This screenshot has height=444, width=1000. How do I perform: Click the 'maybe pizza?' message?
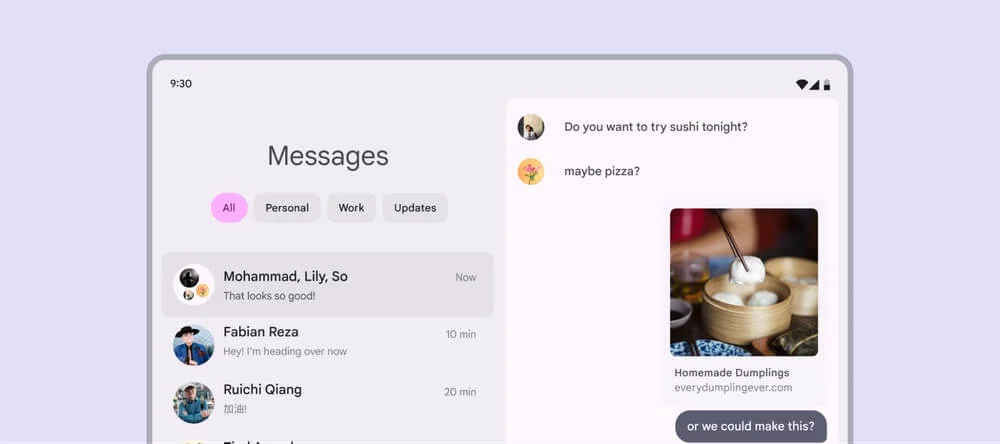602,172
